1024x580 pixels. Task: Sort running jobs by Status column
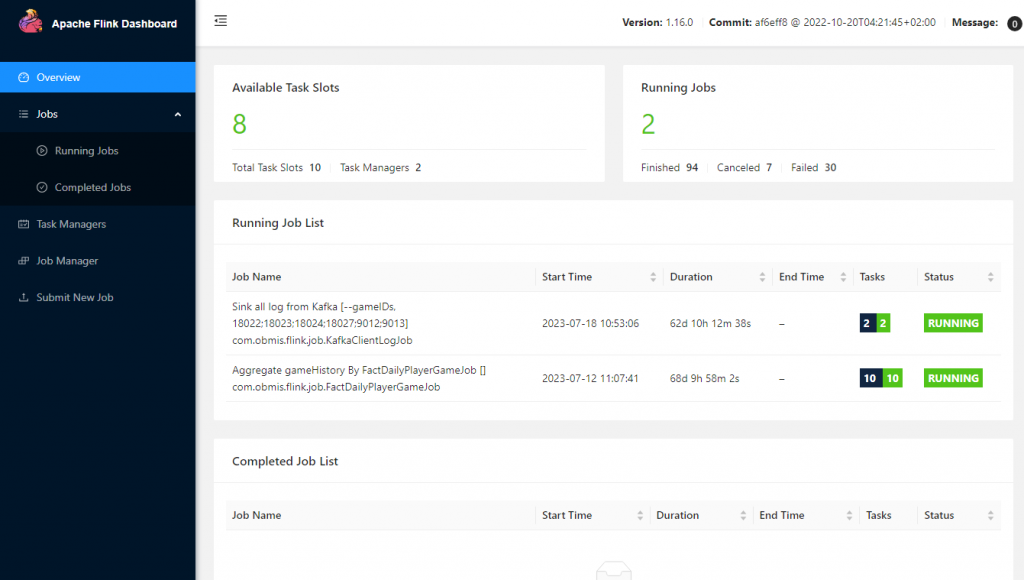pos(990,277)
